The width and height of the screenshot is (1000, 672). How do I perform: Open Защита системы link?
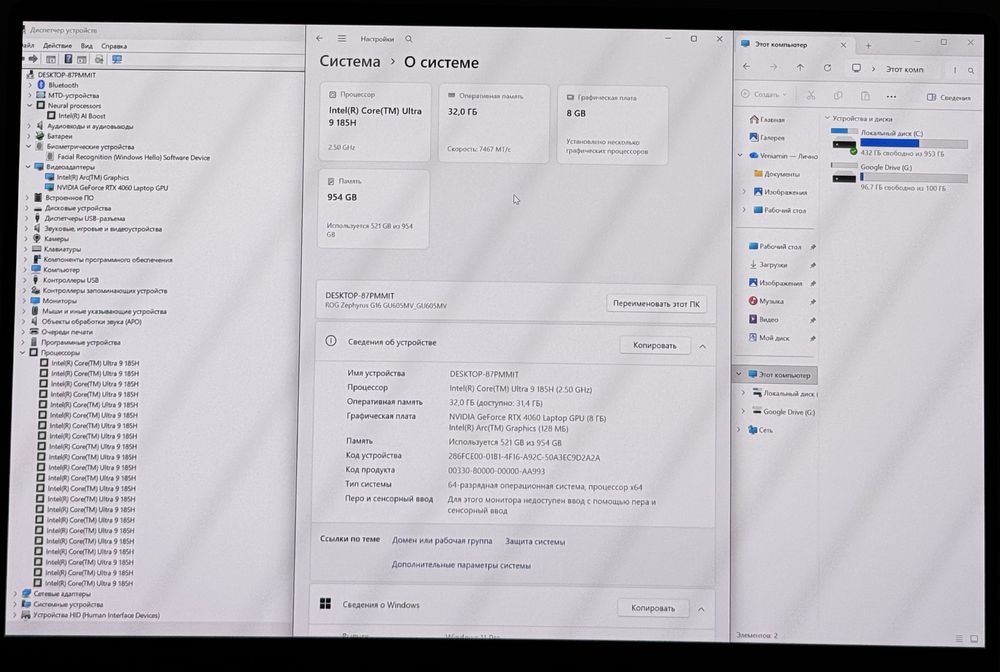535,541
